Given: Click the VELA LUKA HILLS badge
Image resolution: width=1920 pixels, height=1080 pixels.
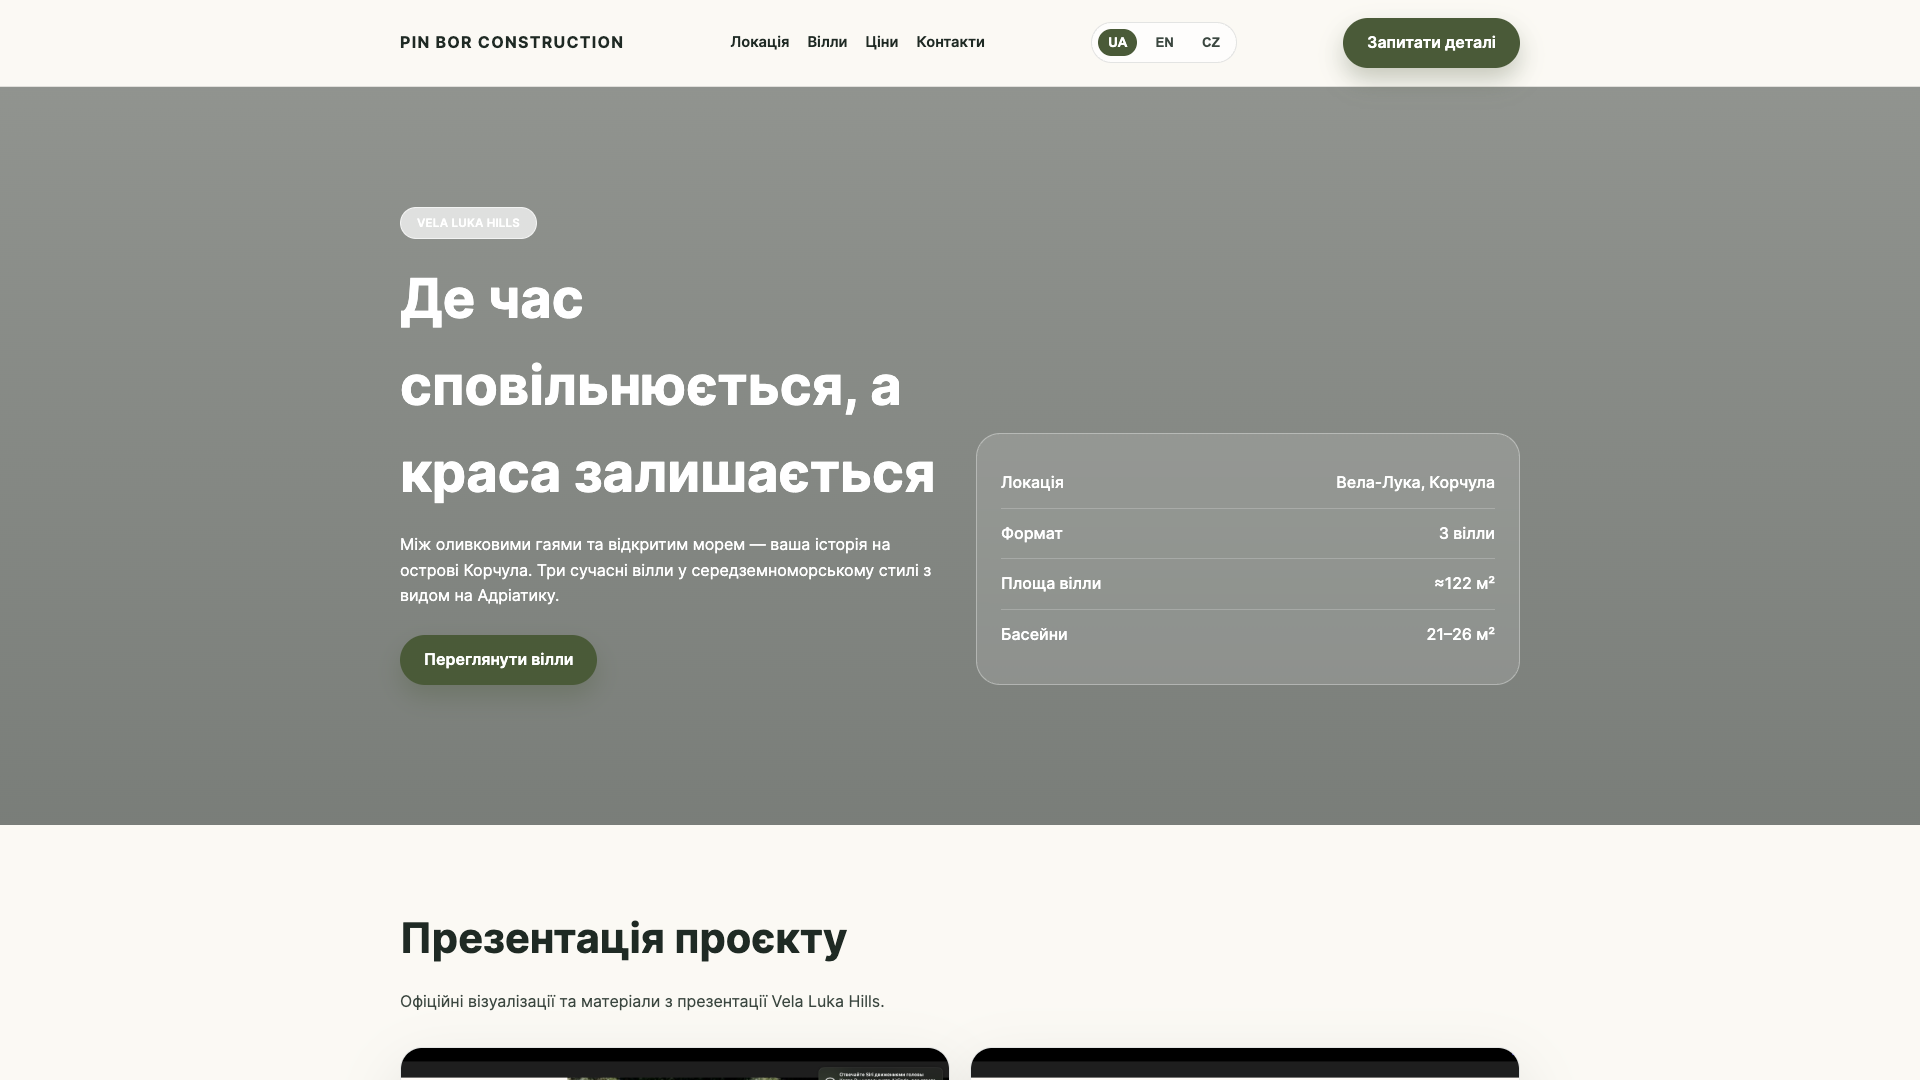Looking at the screenshot, I should coord(468,223).
